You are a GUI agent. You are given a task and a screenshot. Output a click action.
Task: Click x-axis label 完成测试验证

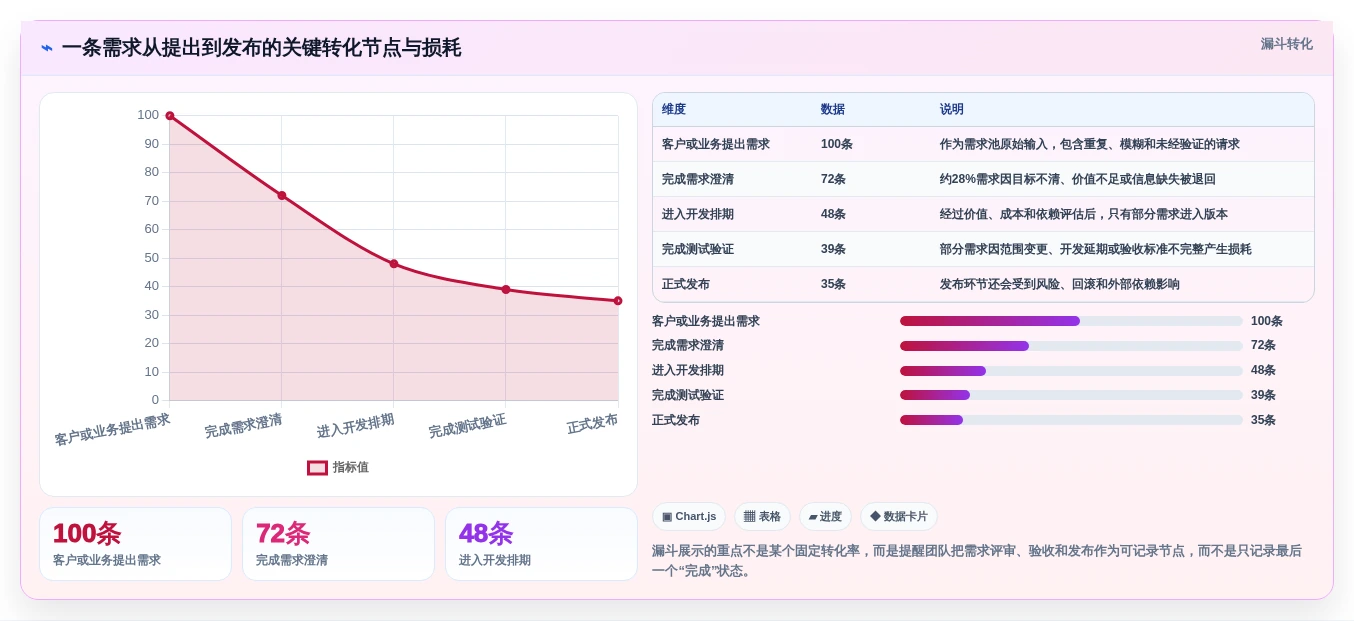(467, 426)
